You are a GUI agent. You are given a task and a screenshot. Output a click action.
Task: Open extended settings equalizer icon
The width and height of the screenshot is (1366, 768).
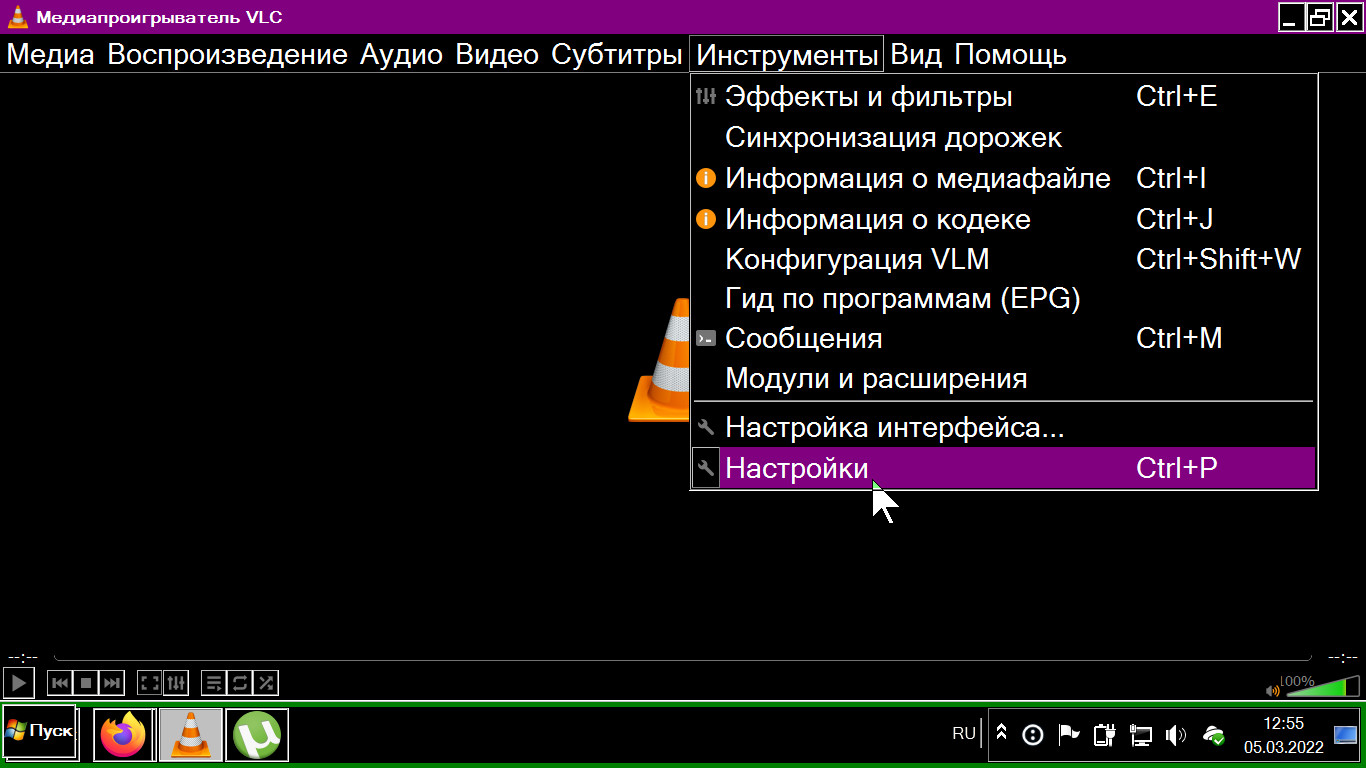coord(176,683)
